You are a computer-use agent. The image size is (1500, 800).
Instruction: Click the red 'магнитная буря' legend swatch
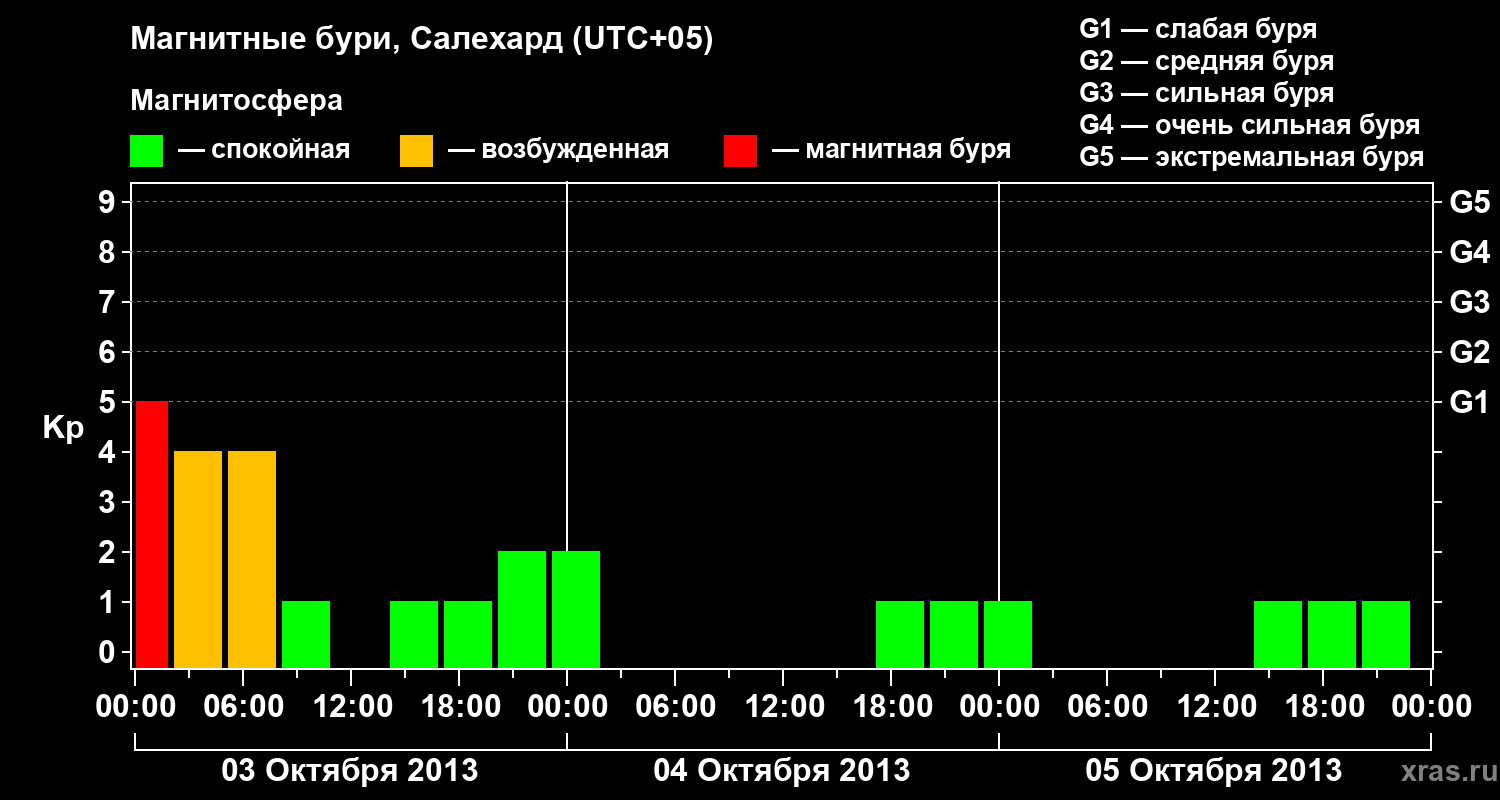[x=740, y=151]
